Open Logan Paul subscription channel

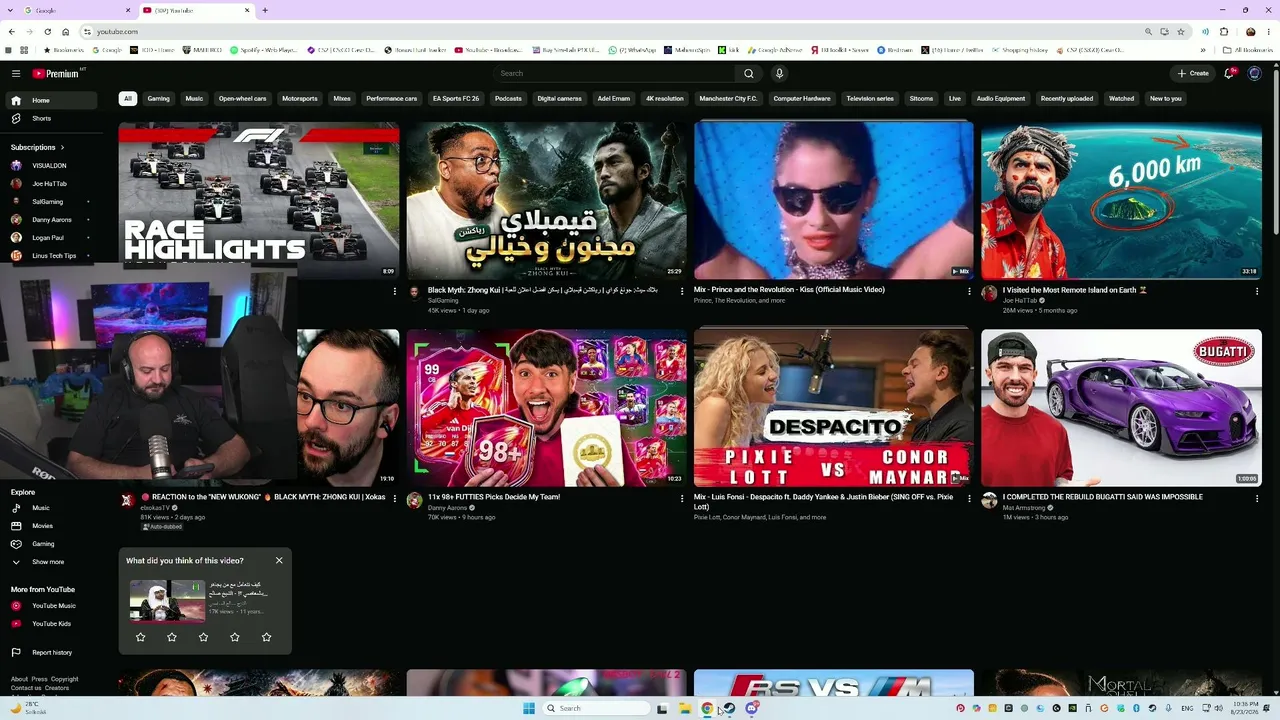(x=50, y=238)
